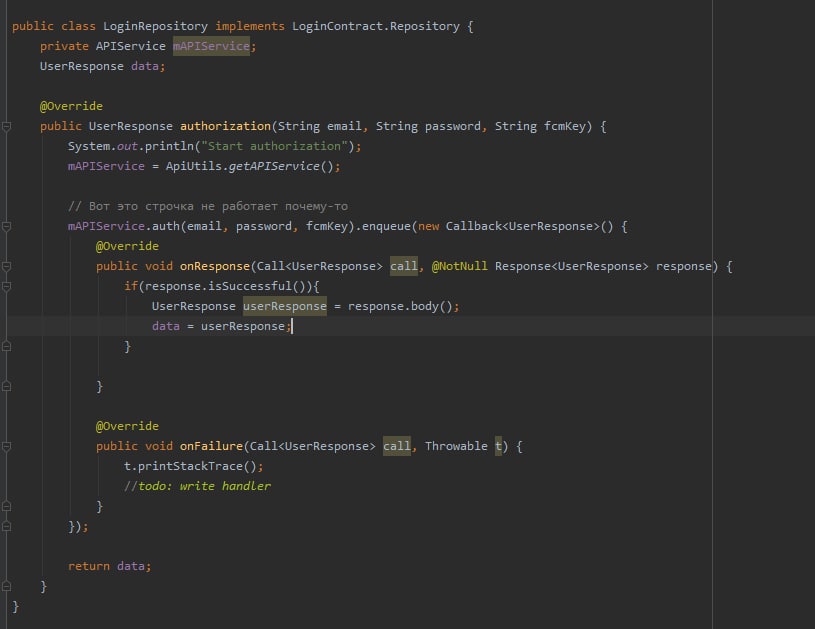The height and width of the screenshot is (629, 815).
Task: Click the 'return data;' statement
Action: 110,566
